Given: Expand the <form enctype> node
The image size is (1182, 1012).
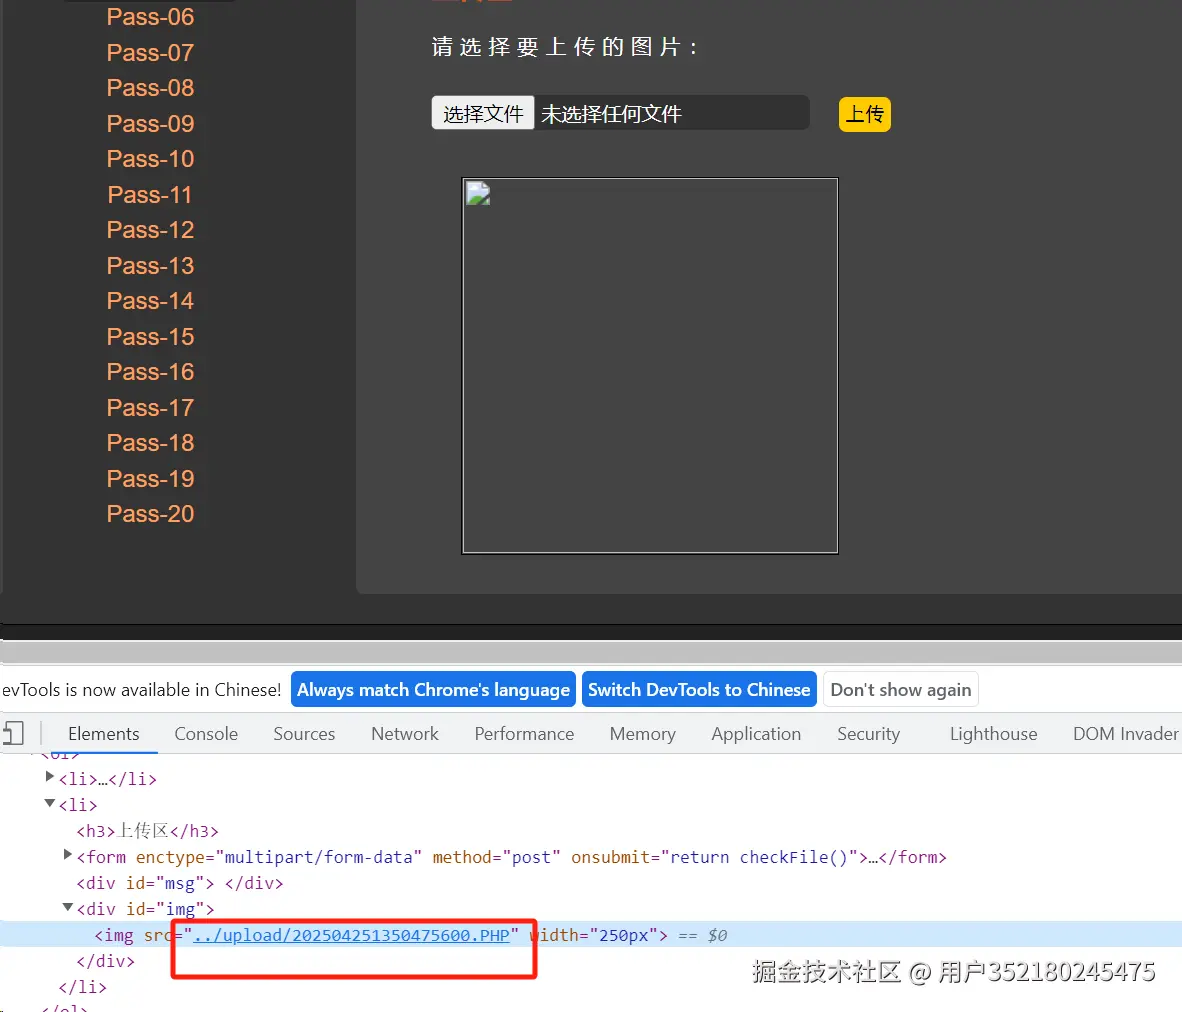Looking at the screenshot, I should [x=68, y=855].
